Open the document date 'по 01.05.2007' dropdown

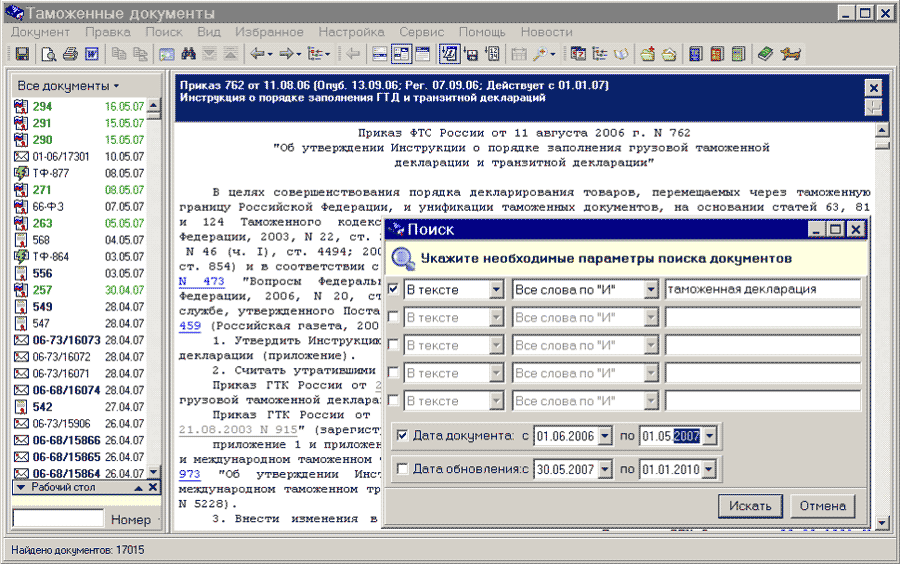coord(710,436)
